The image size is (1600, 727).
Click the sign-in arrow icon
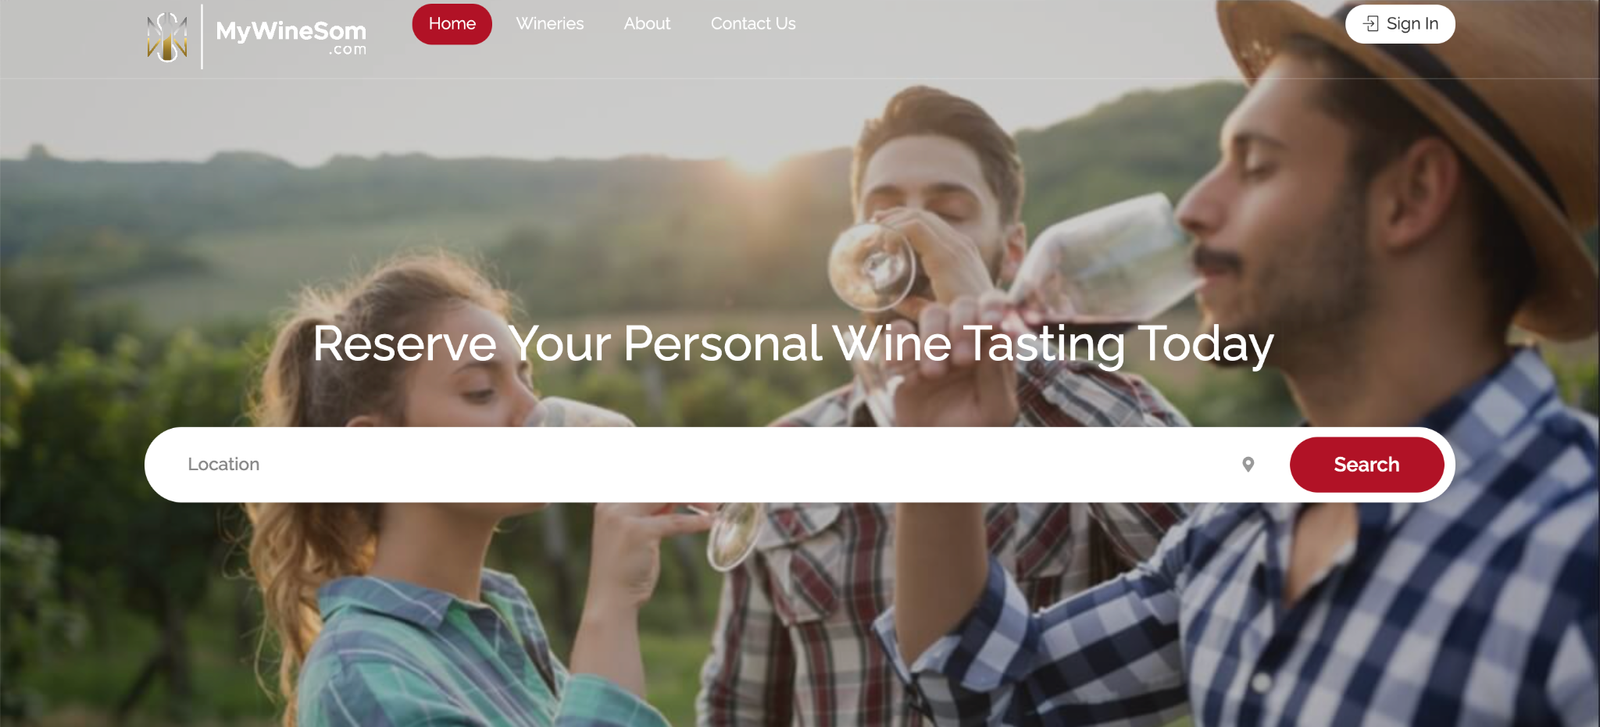pos(1371,23)
